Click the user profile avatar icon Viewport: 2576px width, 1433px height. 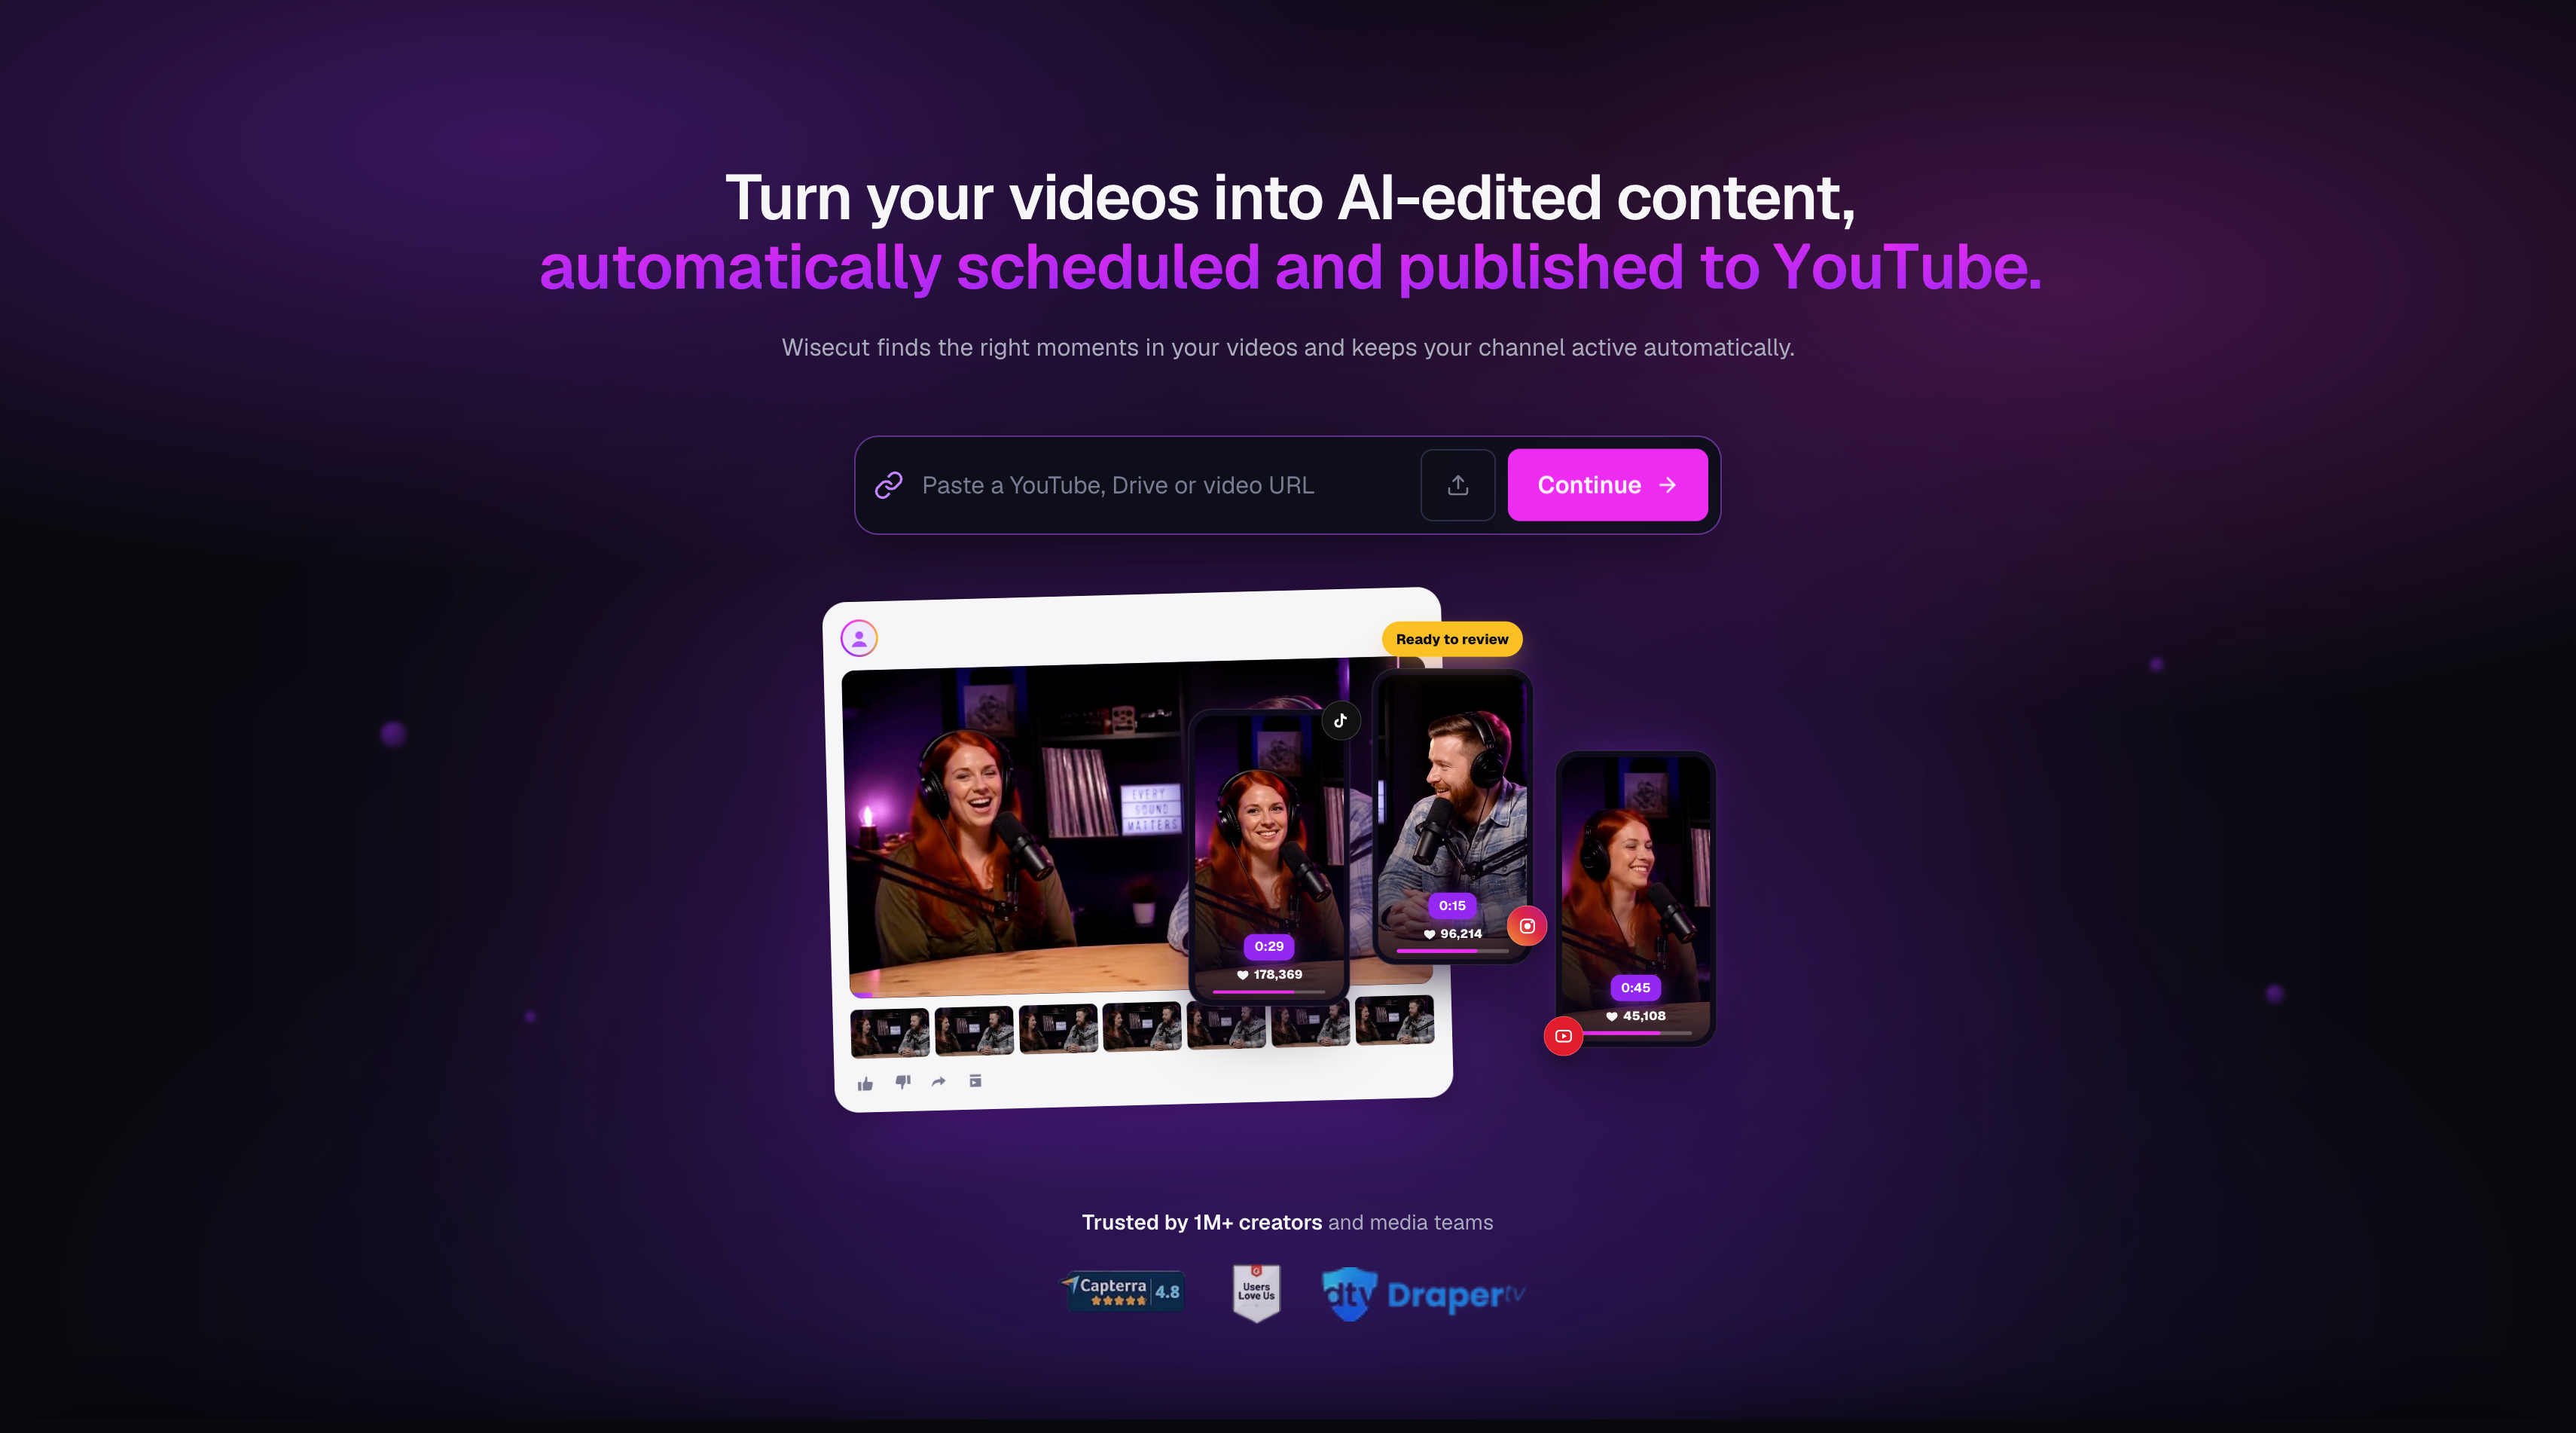coord(859,638)
